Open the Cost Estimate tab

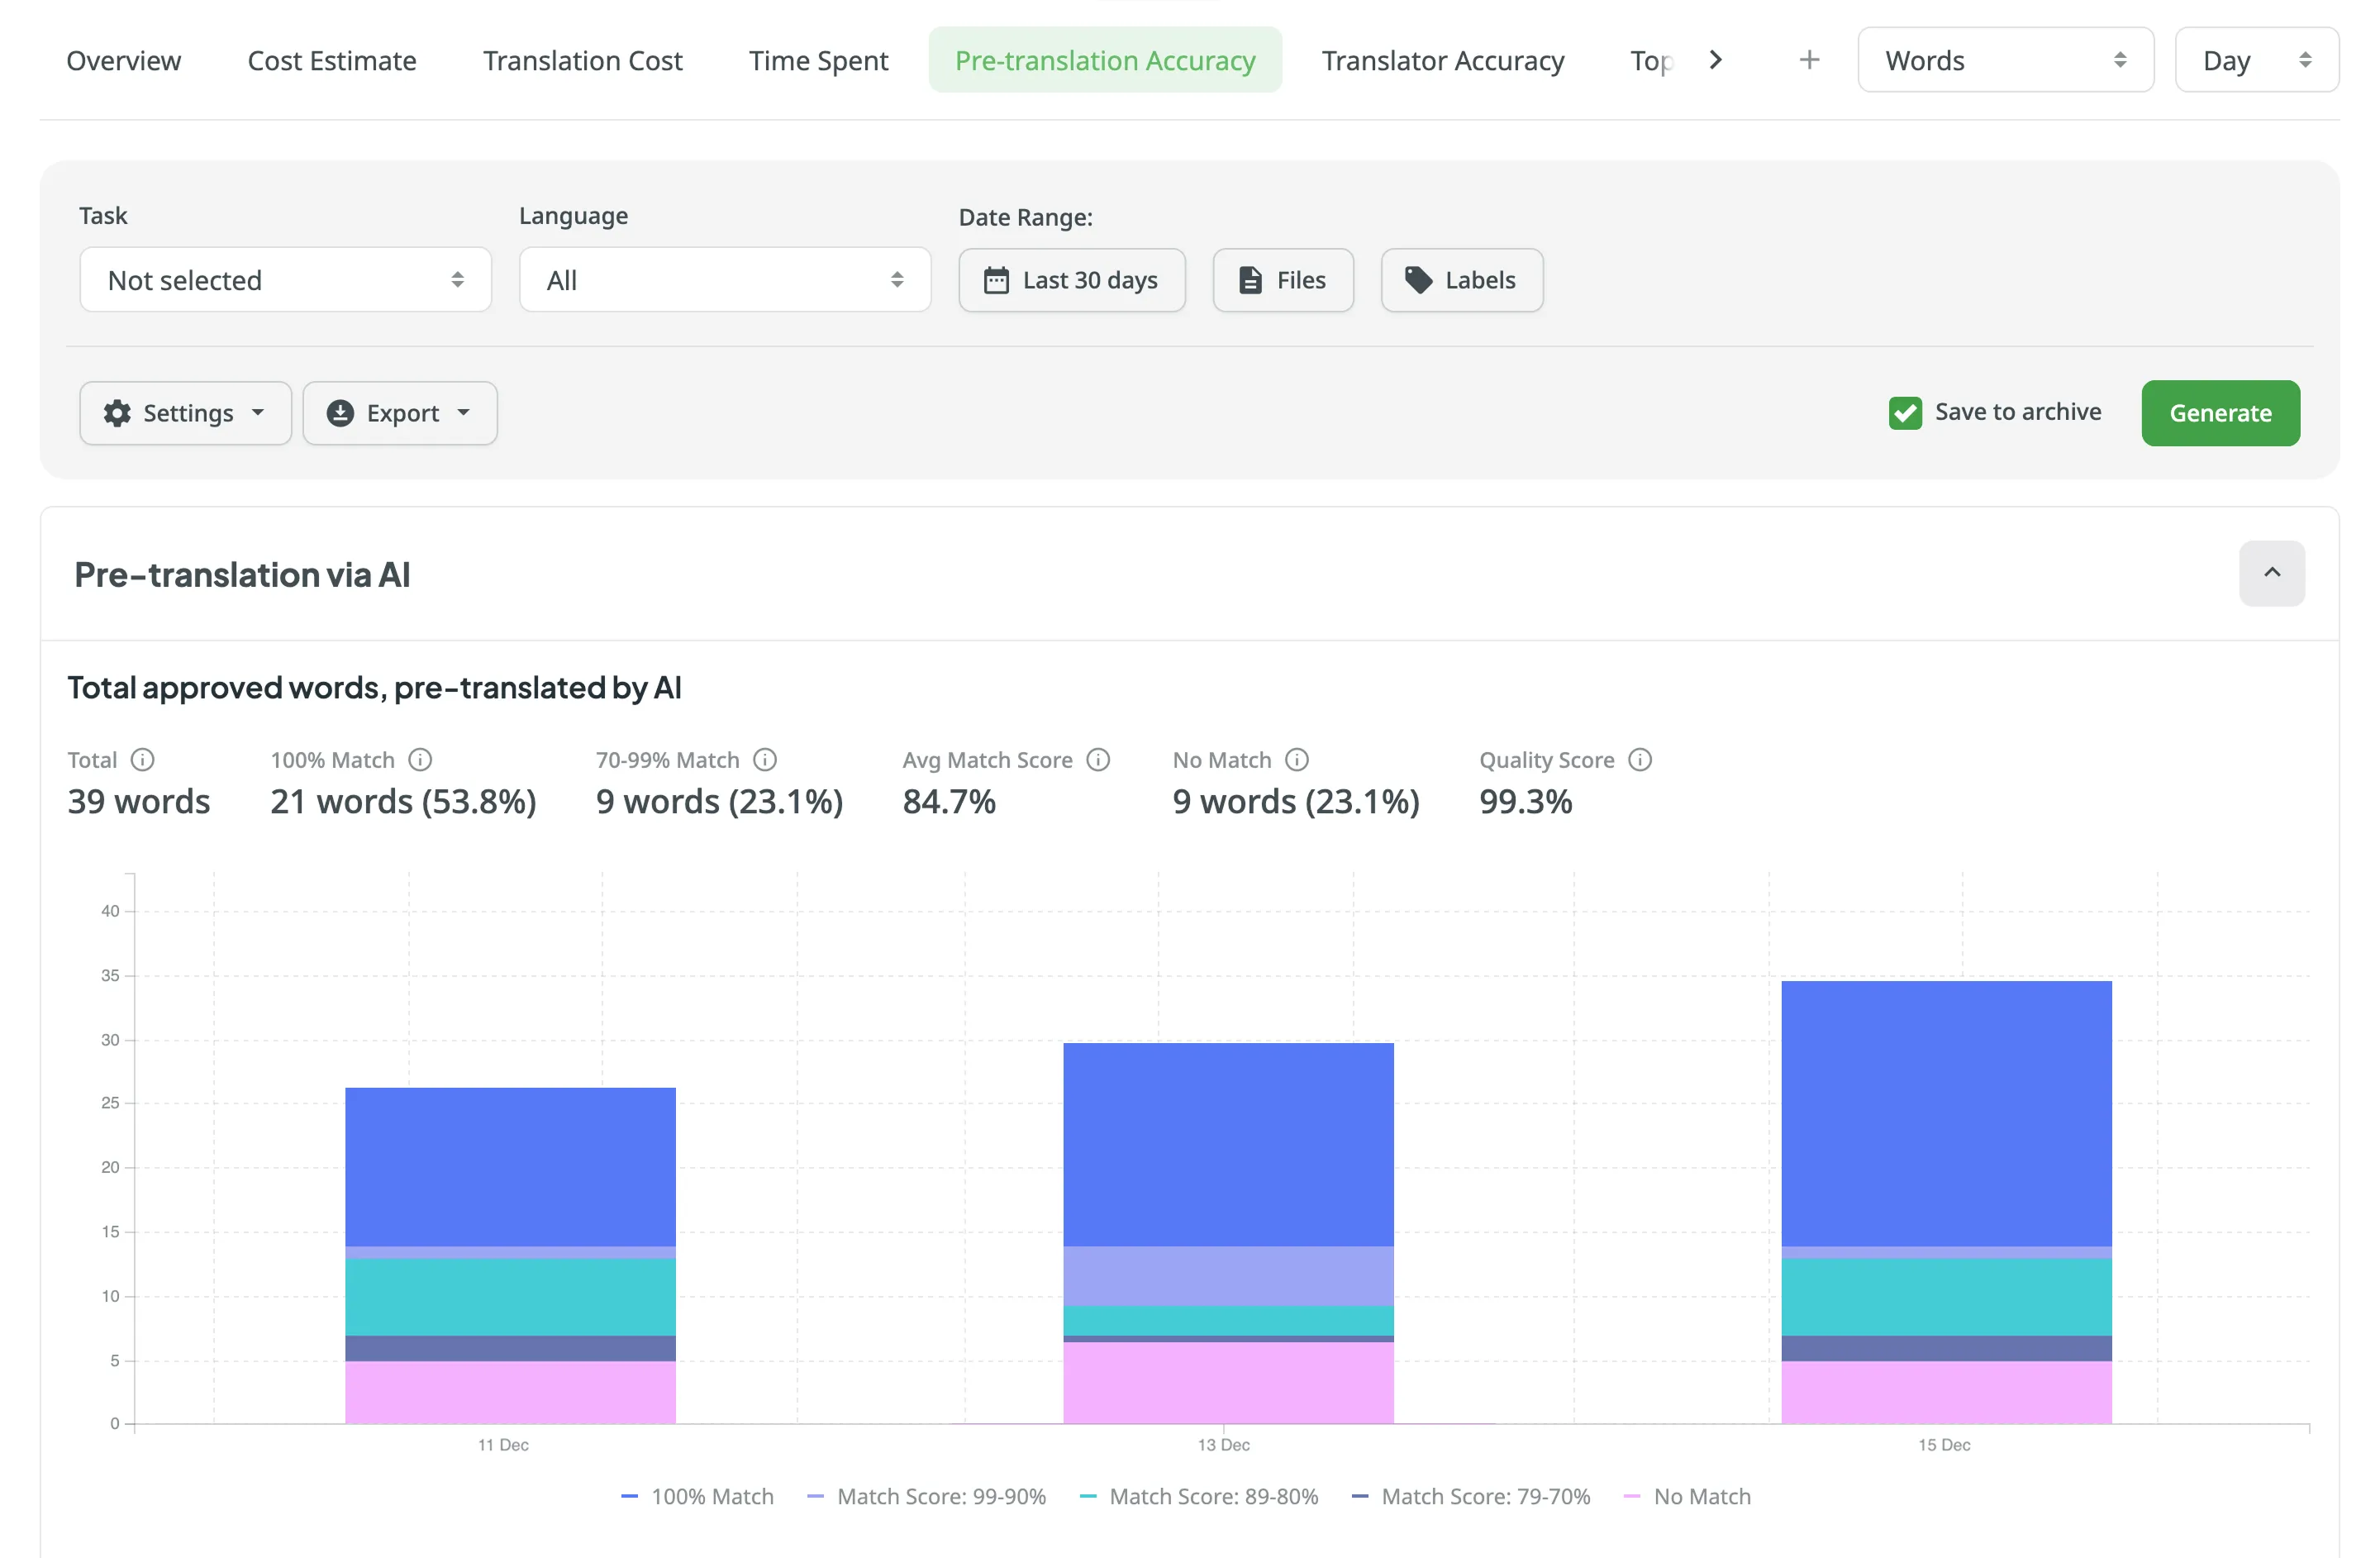(x=331, y=60)
